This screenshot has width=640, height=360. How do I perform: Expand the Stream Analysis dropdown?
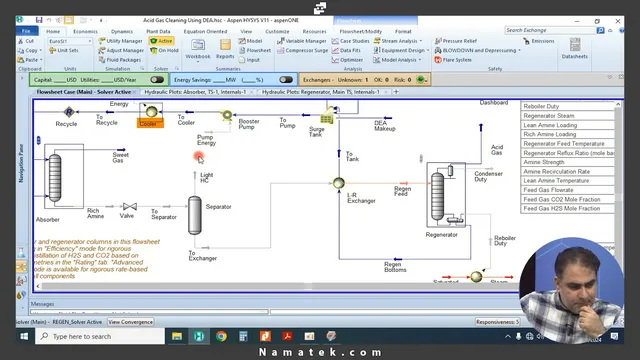coord(421,41)
